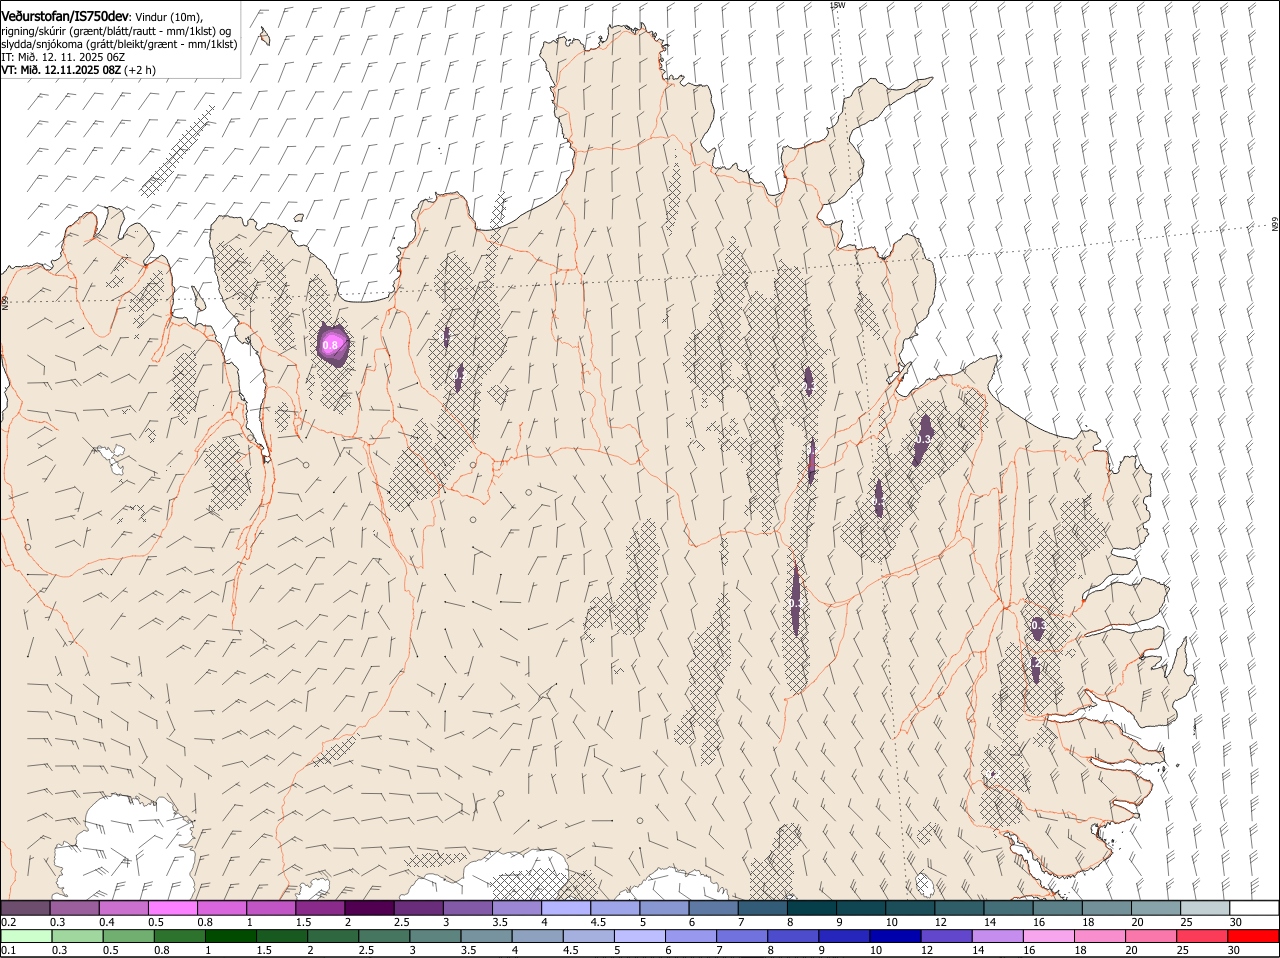Screen dimensions: 1280x958
Task: Select the palest green 0.1–0.3 lower legend swatch
Action: (x=26, y=936)
